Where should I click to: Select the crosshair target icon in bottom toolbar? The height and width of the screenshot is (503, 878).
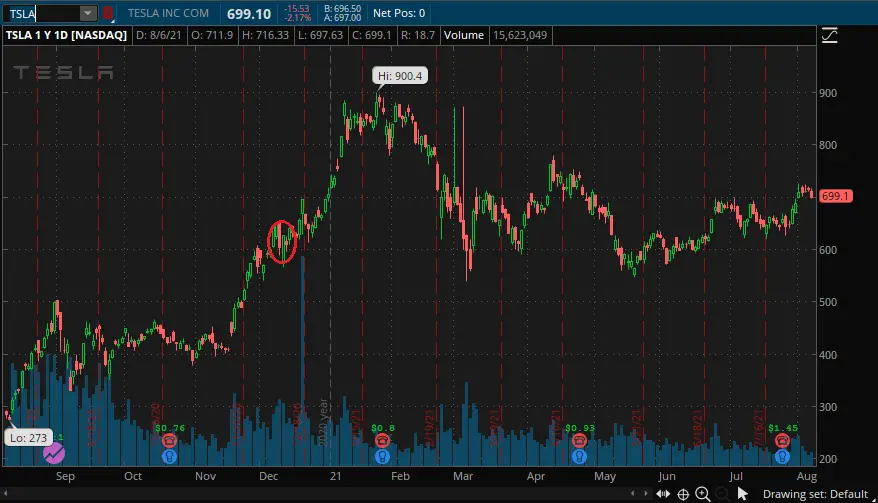683,494
